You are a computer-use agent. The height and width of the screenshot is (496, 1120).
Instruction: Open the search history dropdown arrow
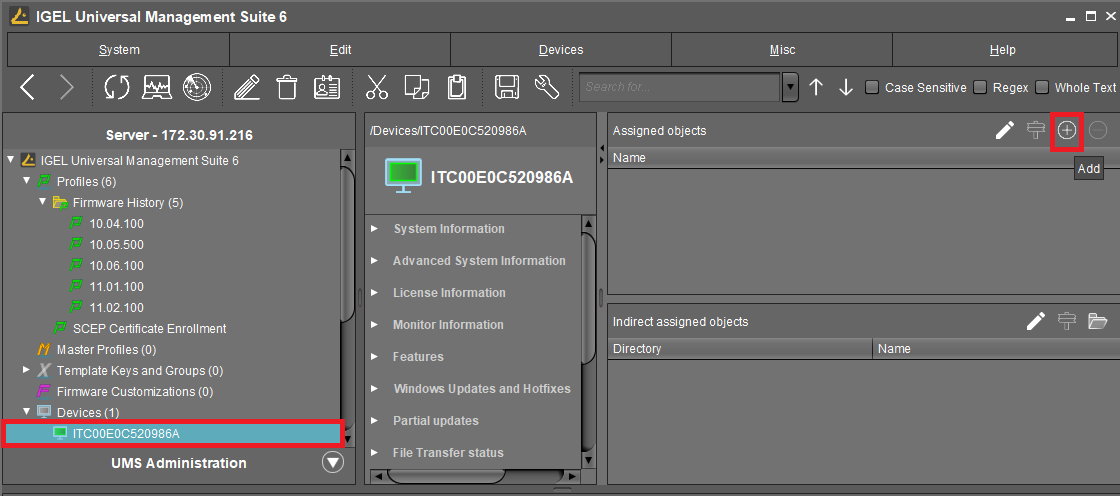tap(790, 87)
